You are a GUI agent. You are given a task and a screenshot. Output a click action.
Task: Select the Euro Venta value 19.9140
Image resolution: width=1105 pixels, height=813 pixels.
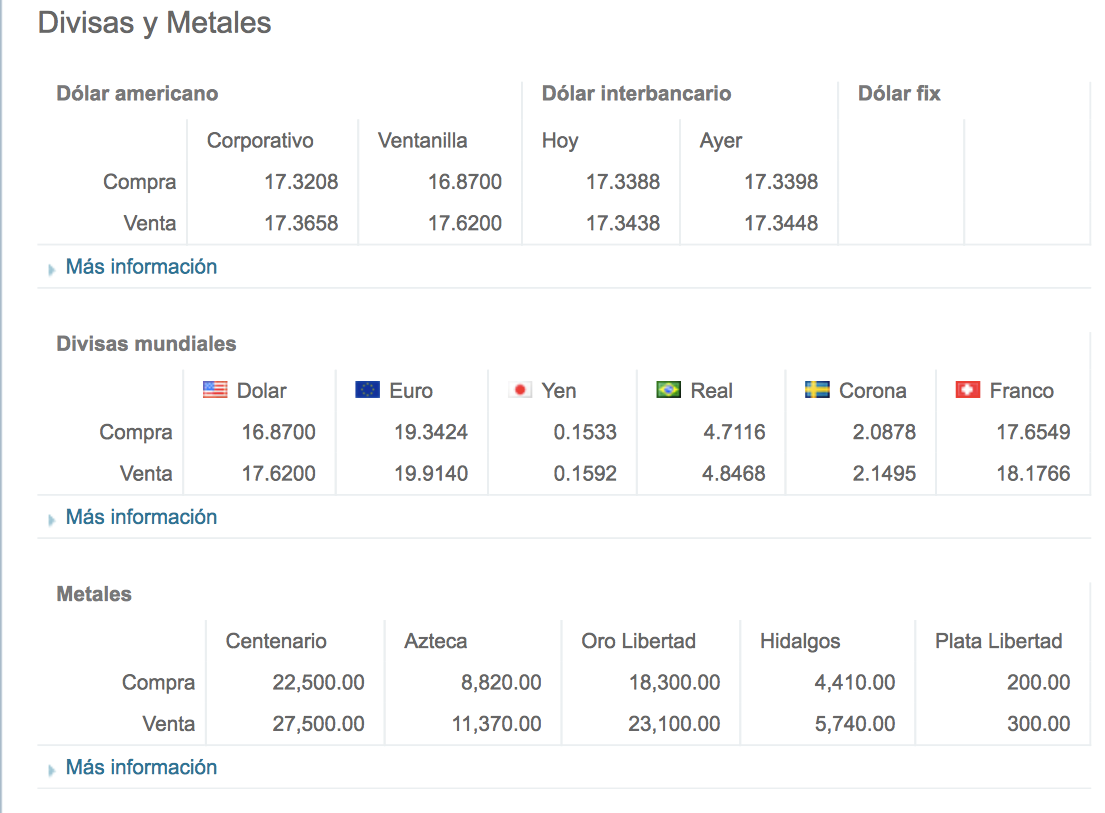point(431,474)
